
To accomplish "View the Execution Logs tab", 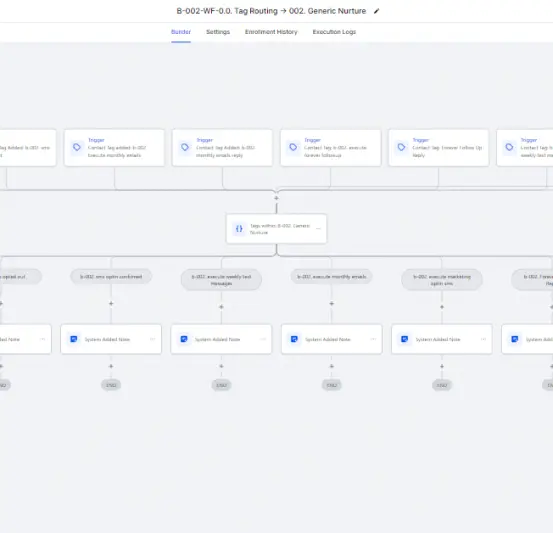I will pos(334,32).
